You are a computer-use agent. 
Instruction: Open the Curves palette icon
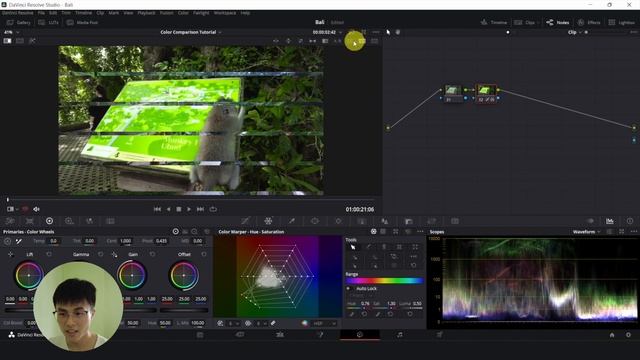(245, 221)
